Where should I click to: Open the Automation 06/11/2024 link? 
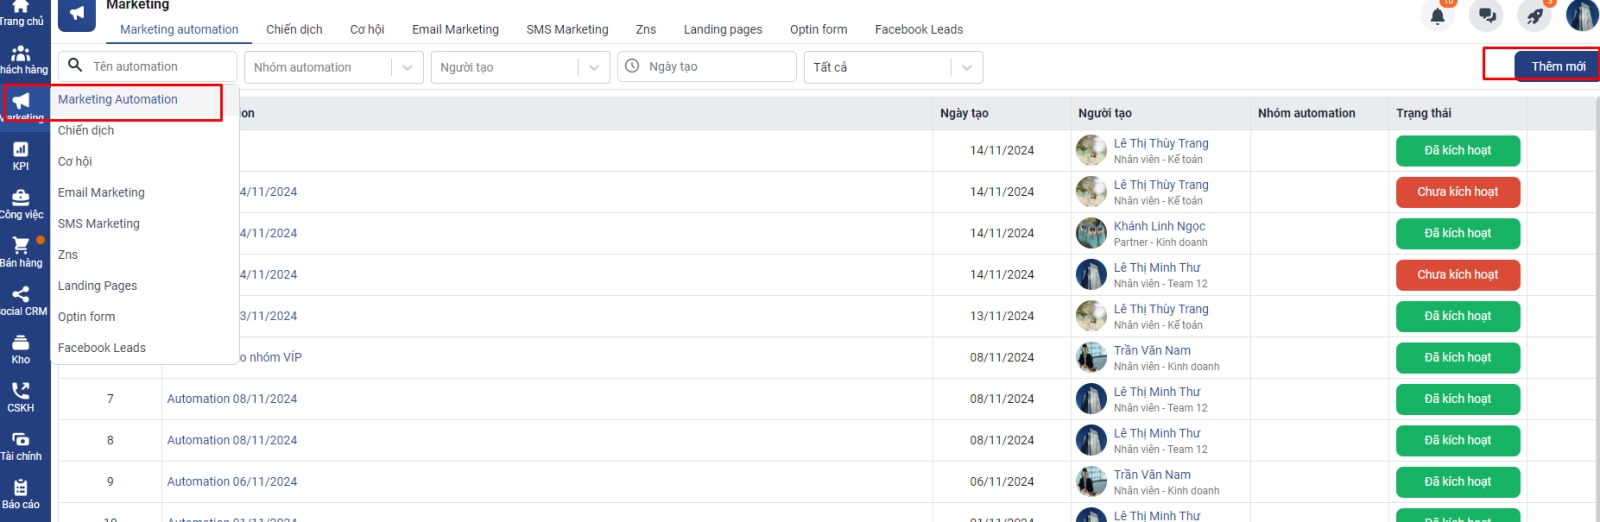[232, 482]
